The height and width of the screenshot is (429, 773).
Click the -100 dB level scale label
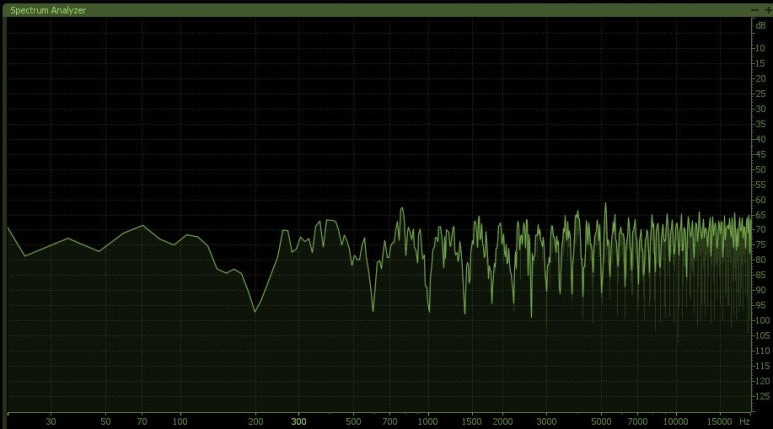762,321
